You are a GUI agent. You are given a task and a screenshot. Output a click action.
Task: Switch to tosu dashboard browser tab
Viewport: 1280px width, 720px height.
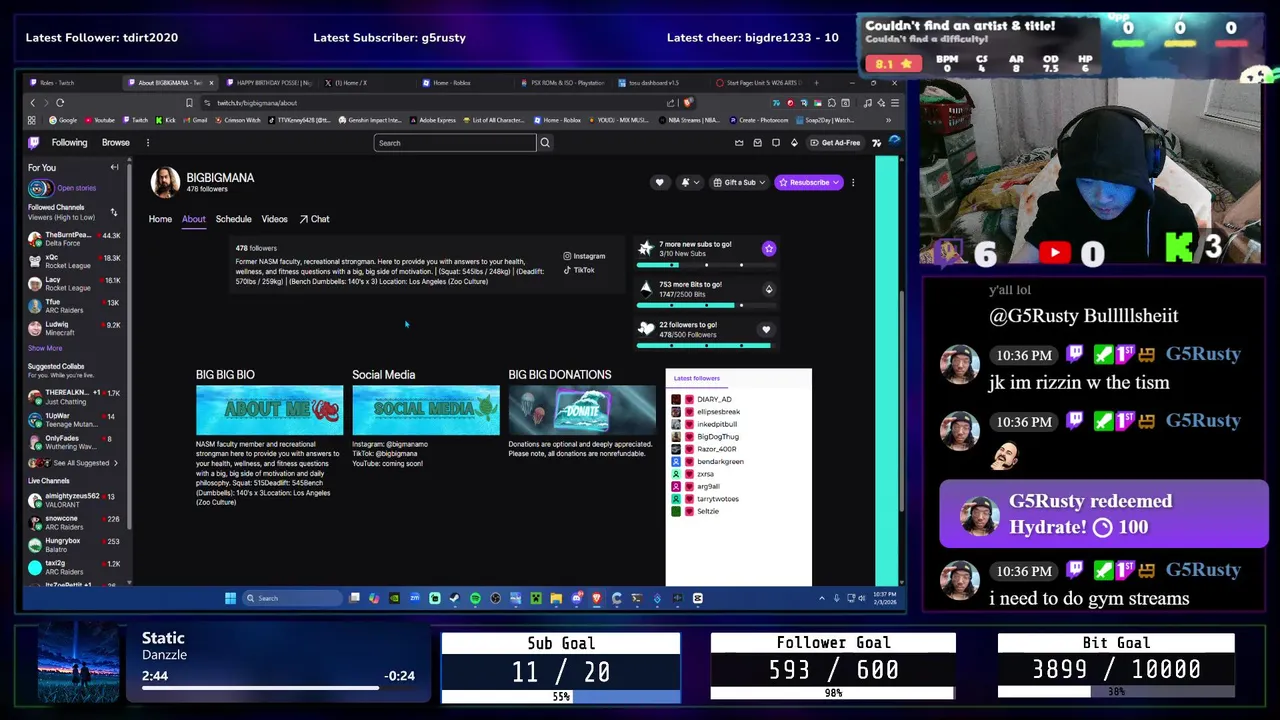[660, 83]
